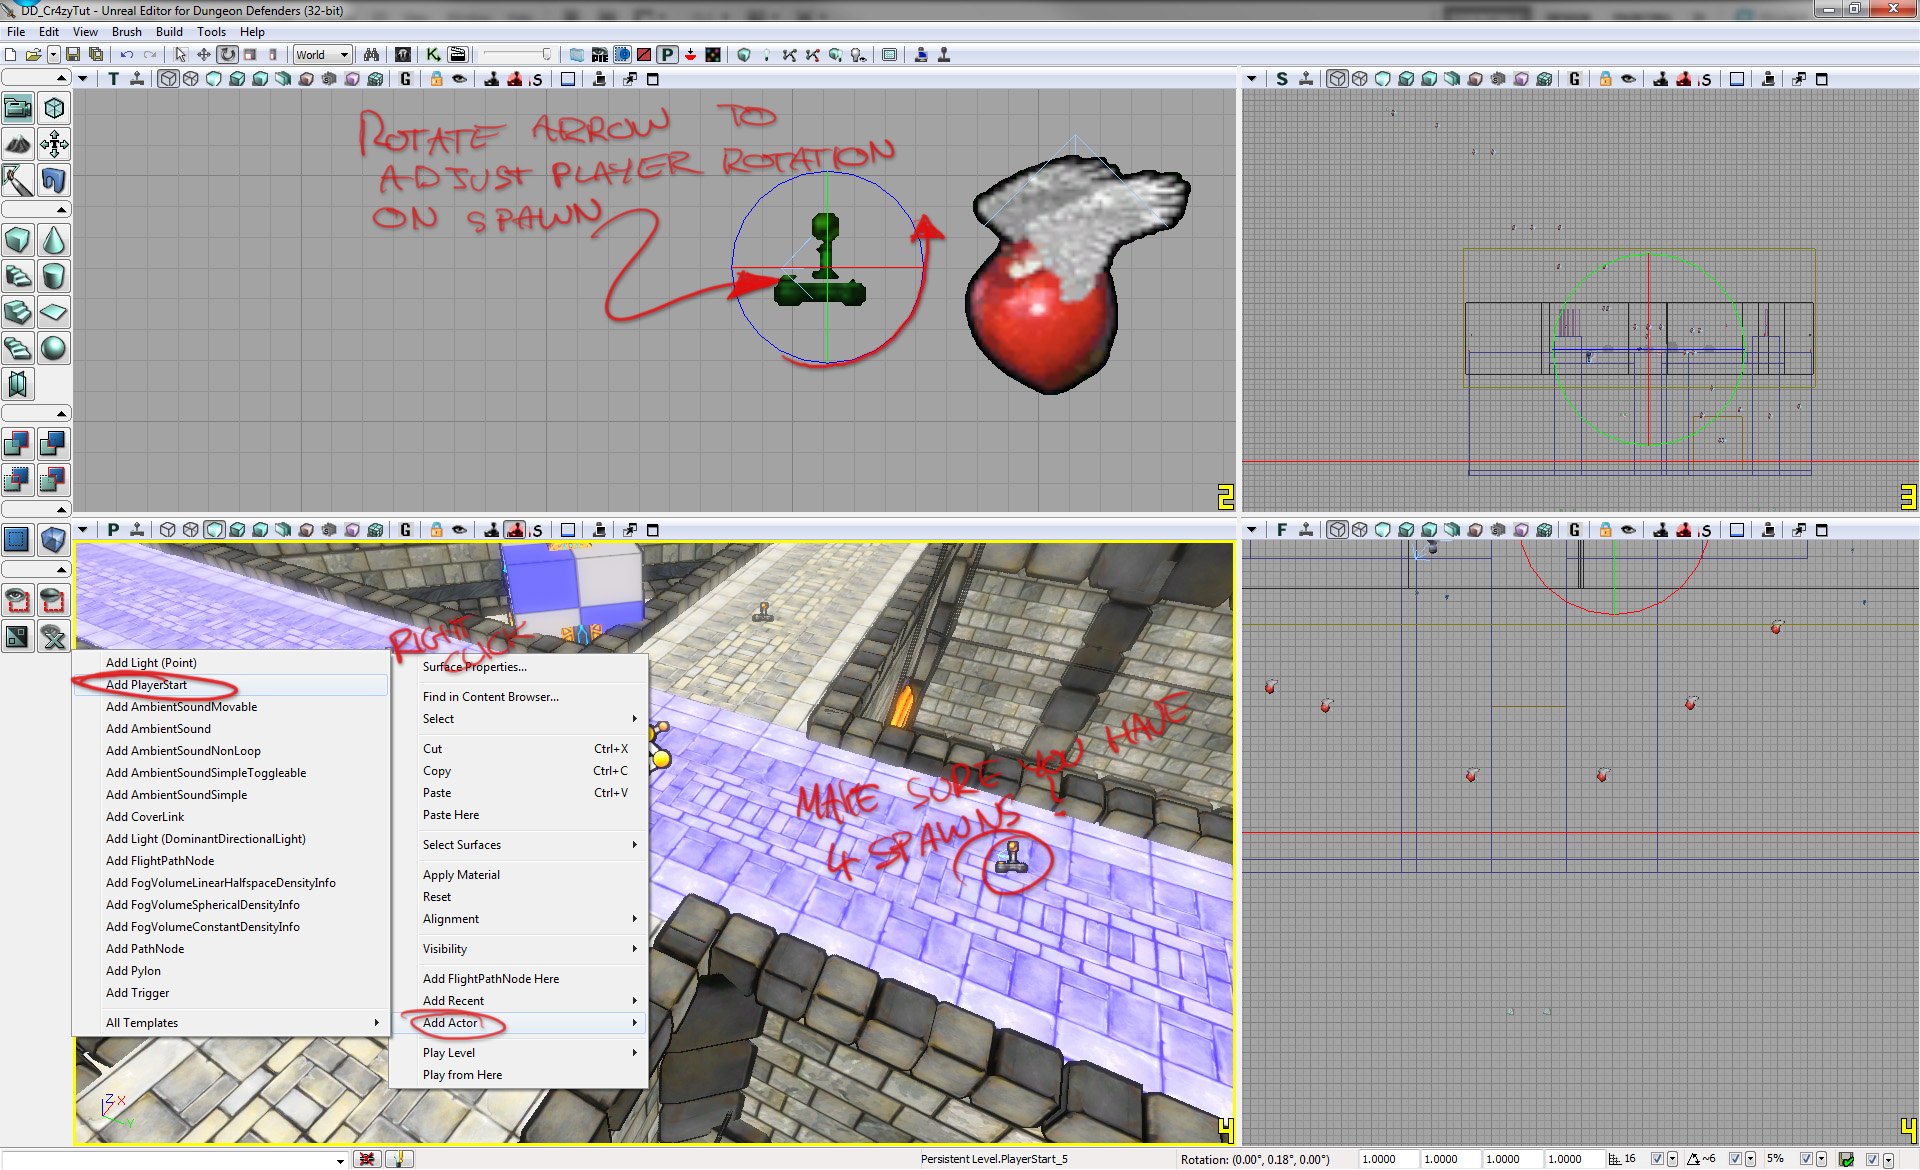
Task: Adjust the camera speed slider in toolbar
Action: (516, 55)
